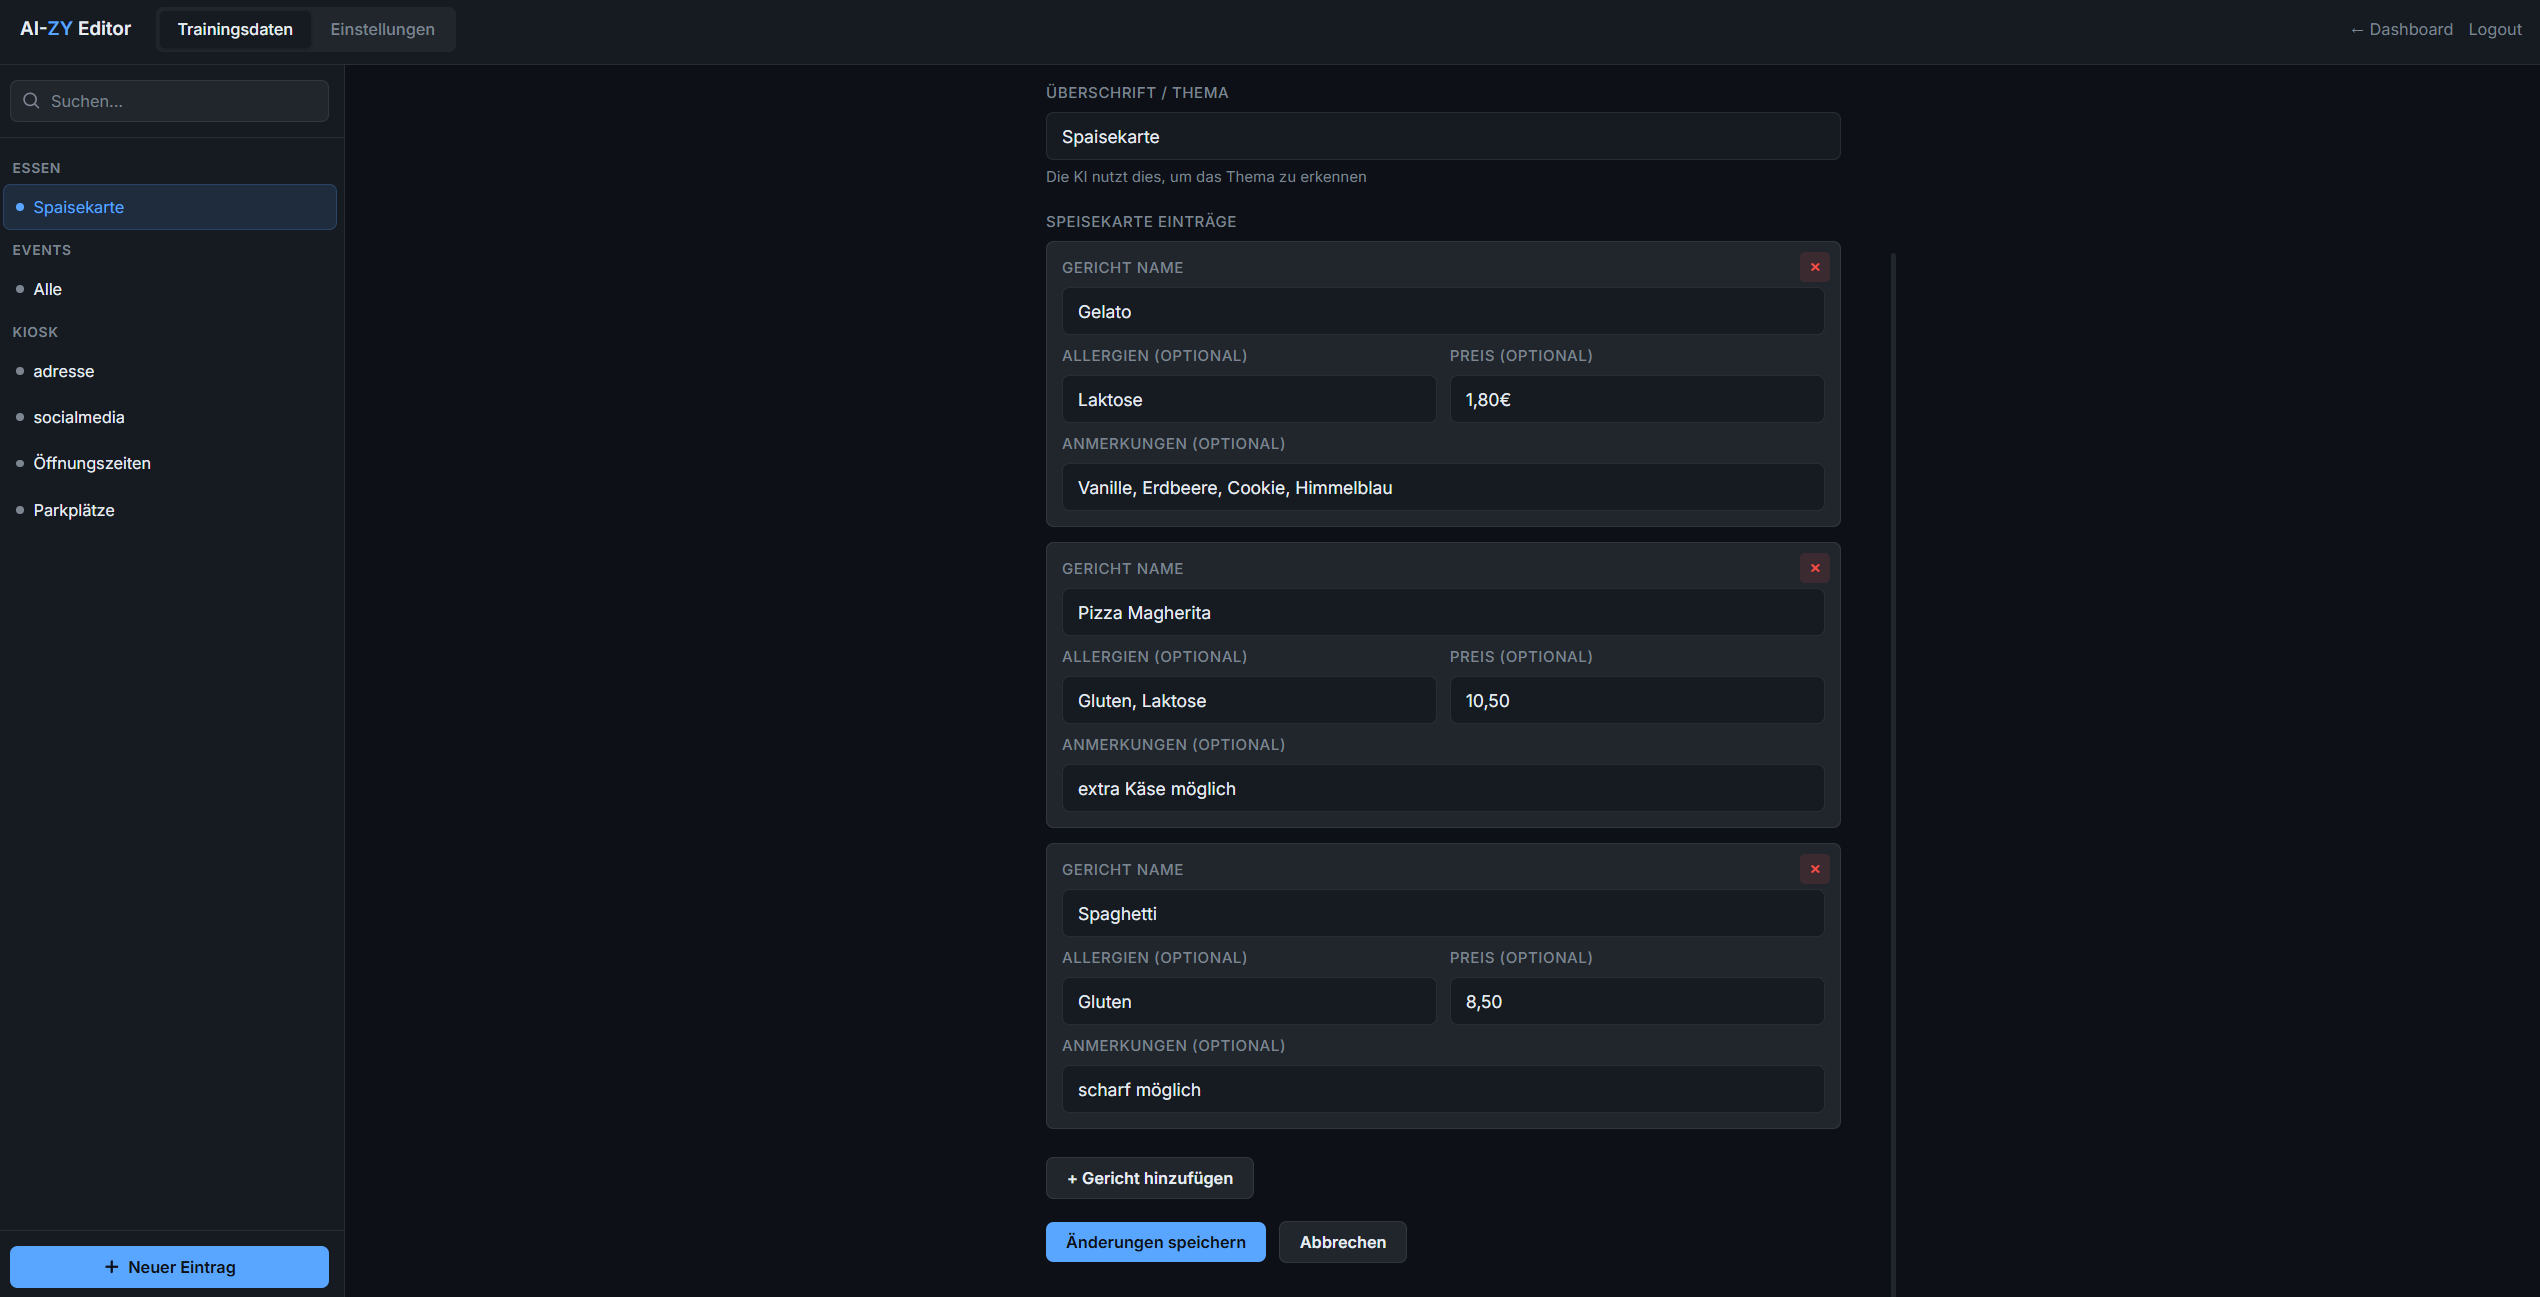Click the Neuer Eintrag button
Screen dimensions: 2540x1297
pos(169,1267)
